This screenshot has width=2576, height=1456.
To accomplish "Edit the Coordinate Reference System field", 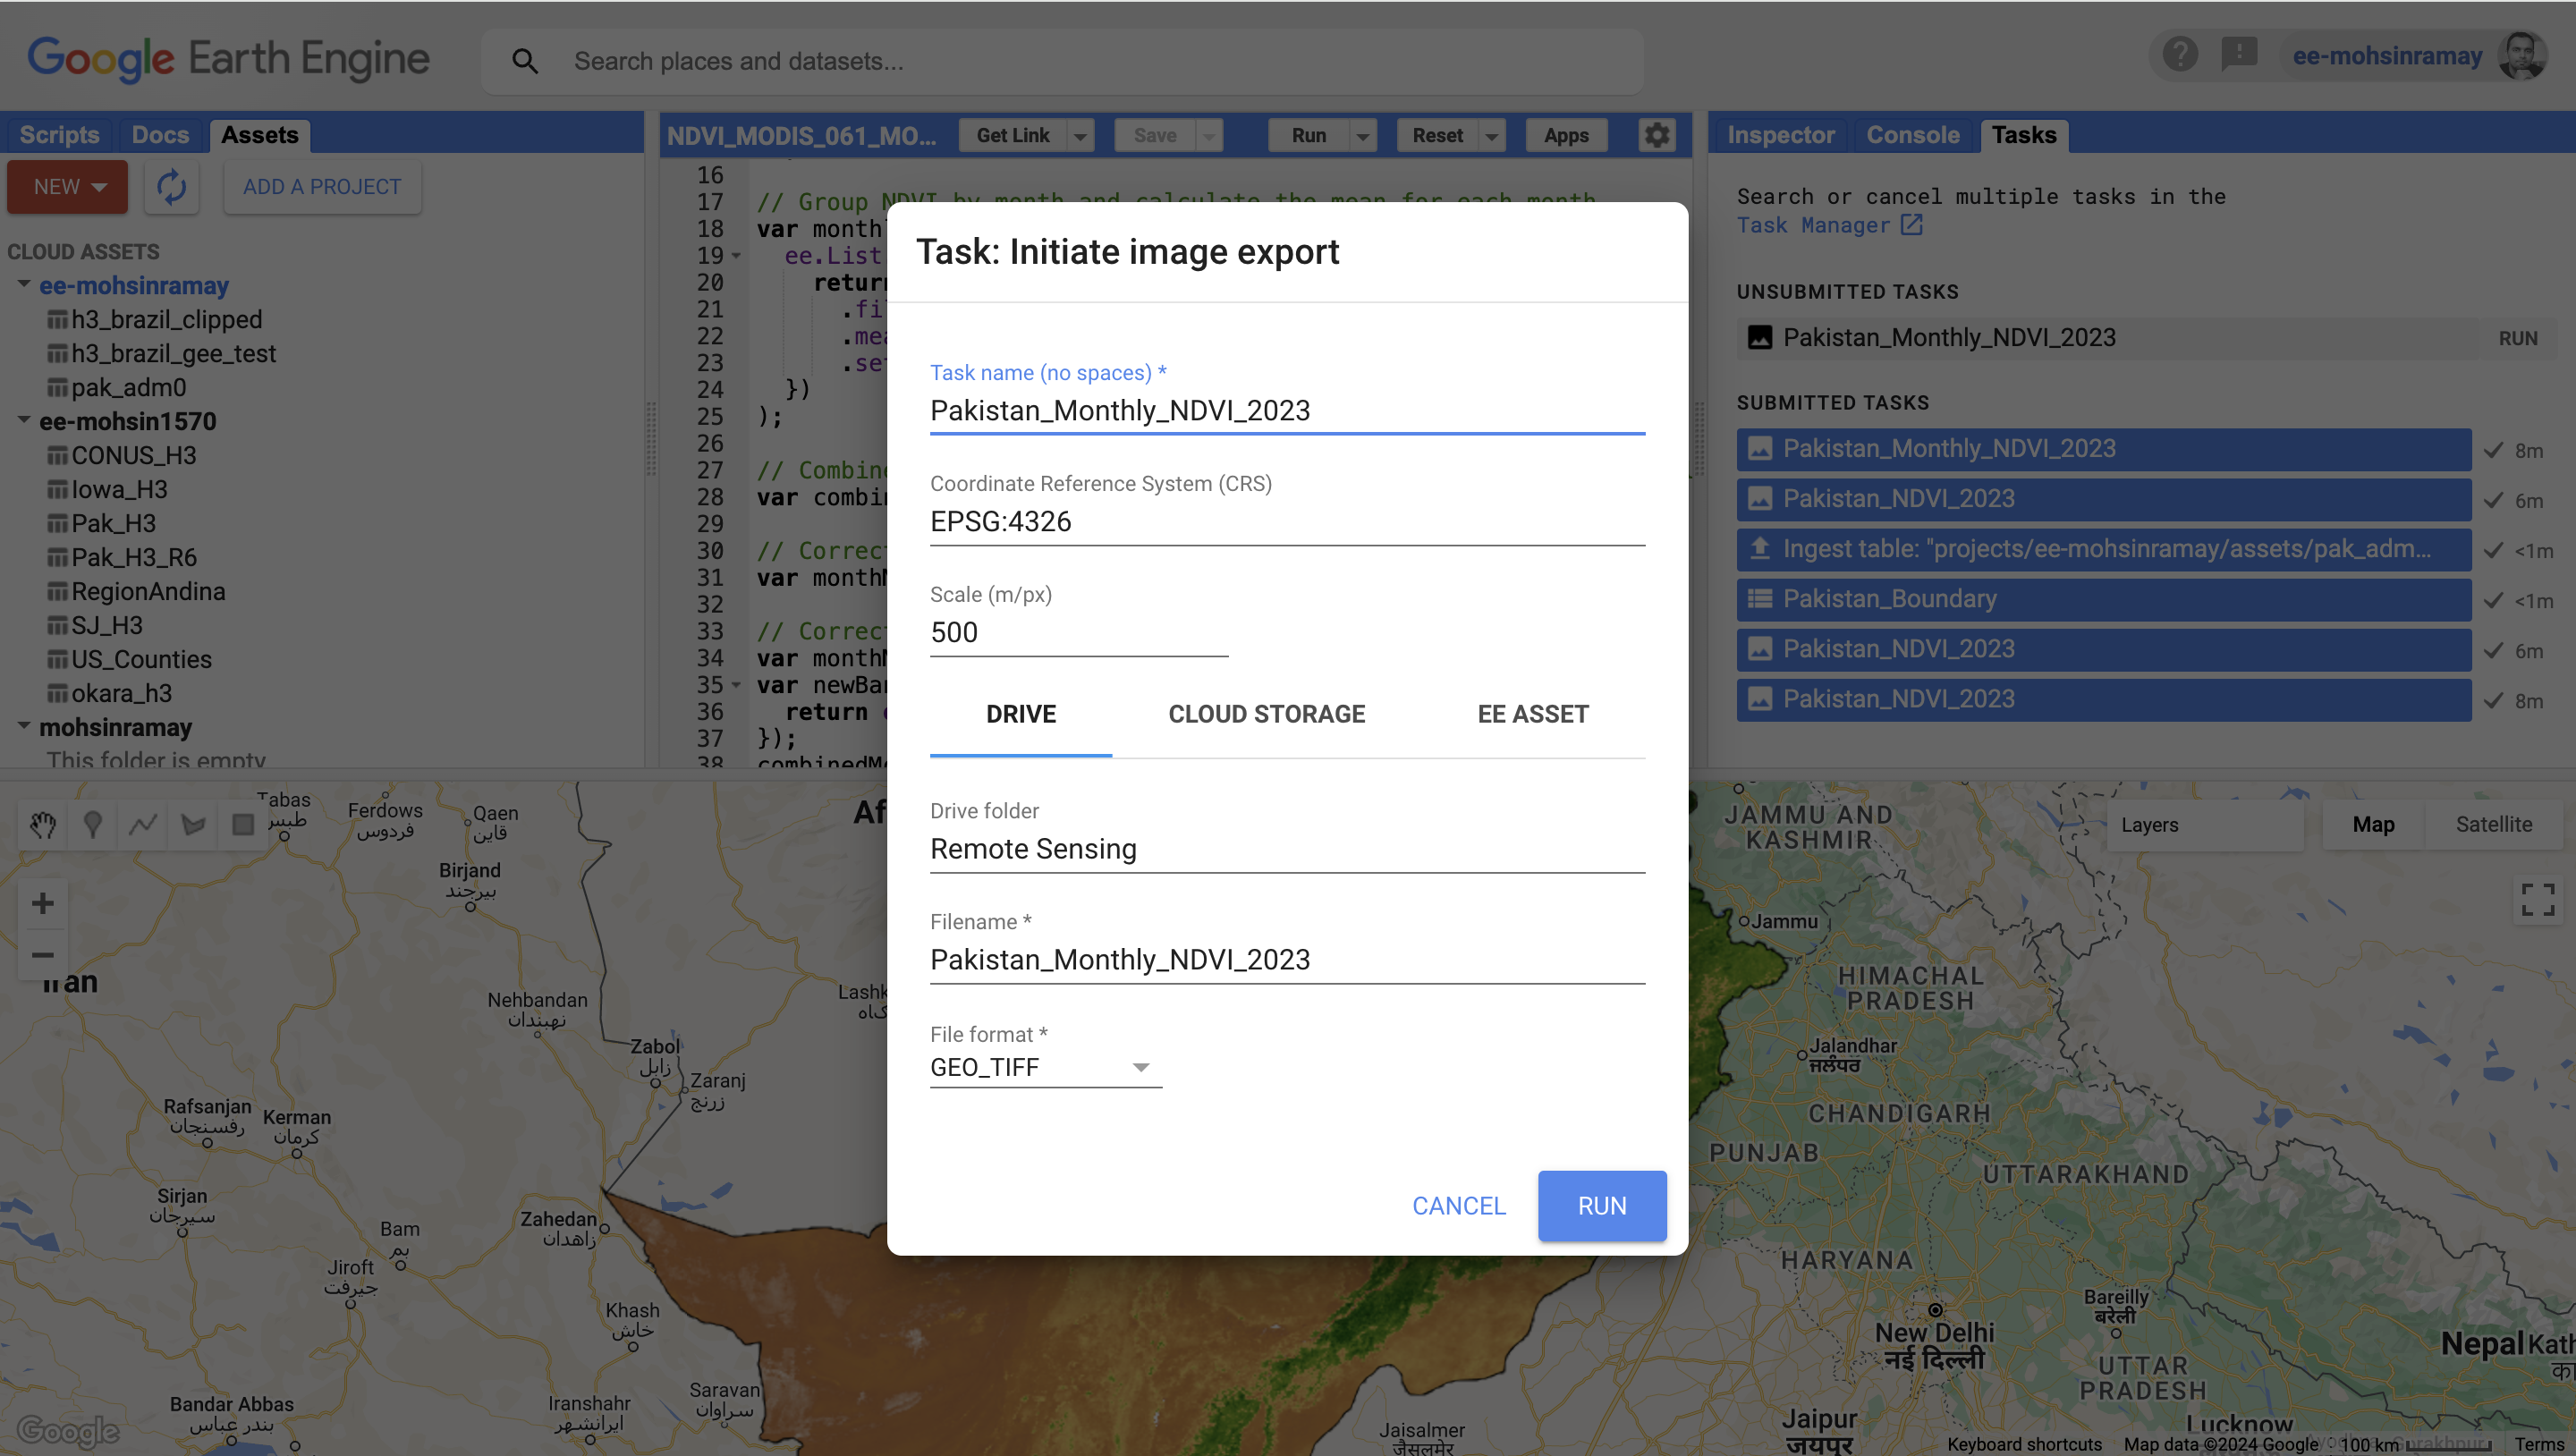I will pos(1287,521).
